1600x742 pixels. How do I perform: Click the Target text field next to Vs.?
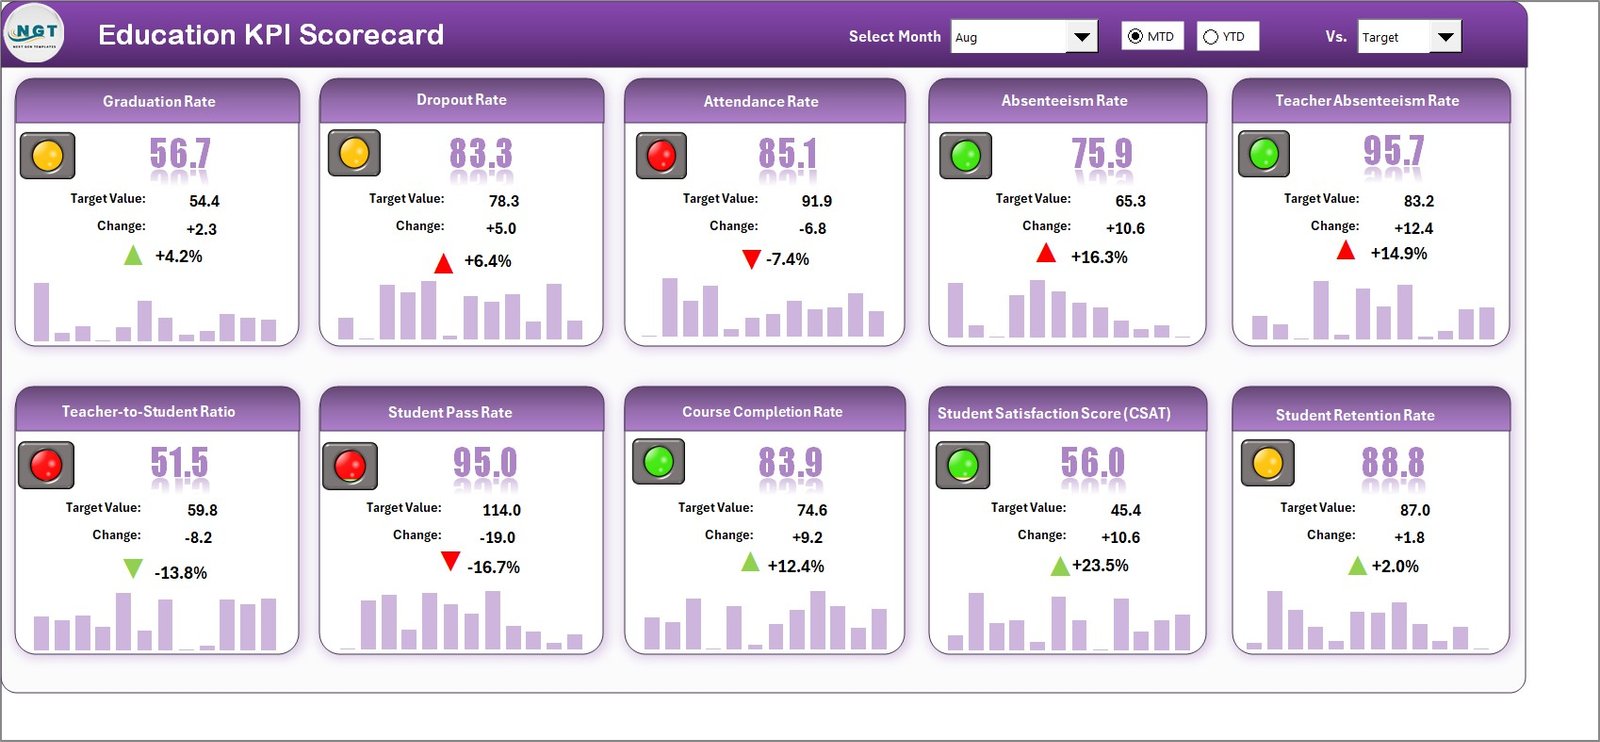point(1394,38)
